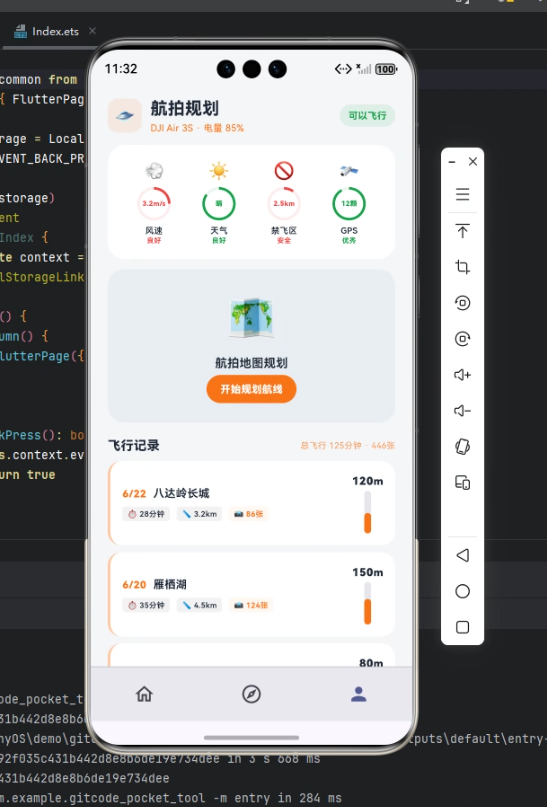The width and height of the screenshot is (547, 807).
Task: Tap the world map icon
Action: tap(251, 317)
